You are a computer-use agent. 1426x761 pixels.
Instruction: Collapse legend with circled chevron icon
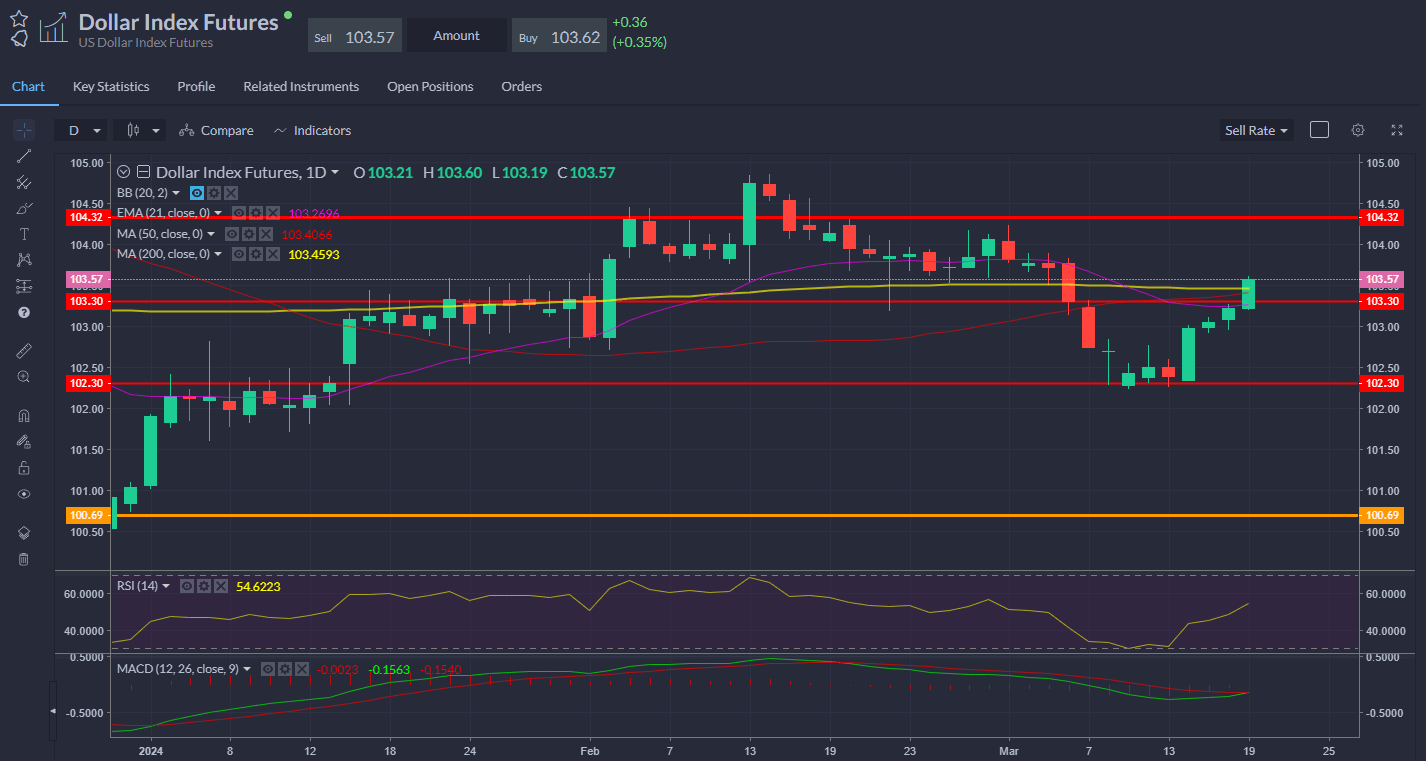(x=124, y=172)
